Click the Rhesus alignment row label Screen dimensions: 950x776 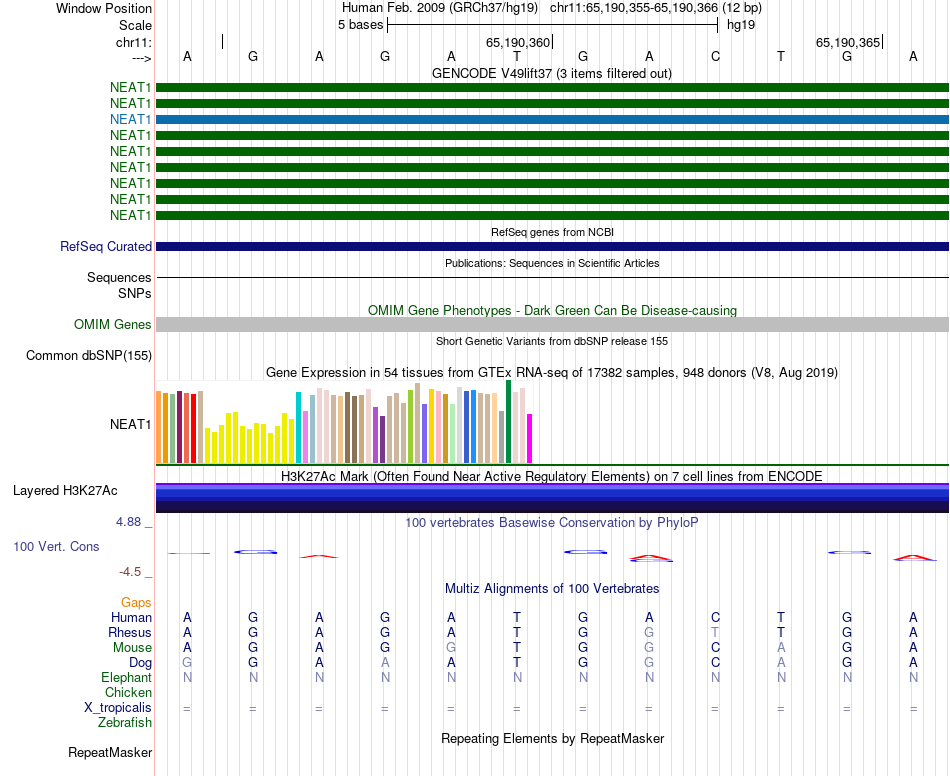click(x=130, y=632)
